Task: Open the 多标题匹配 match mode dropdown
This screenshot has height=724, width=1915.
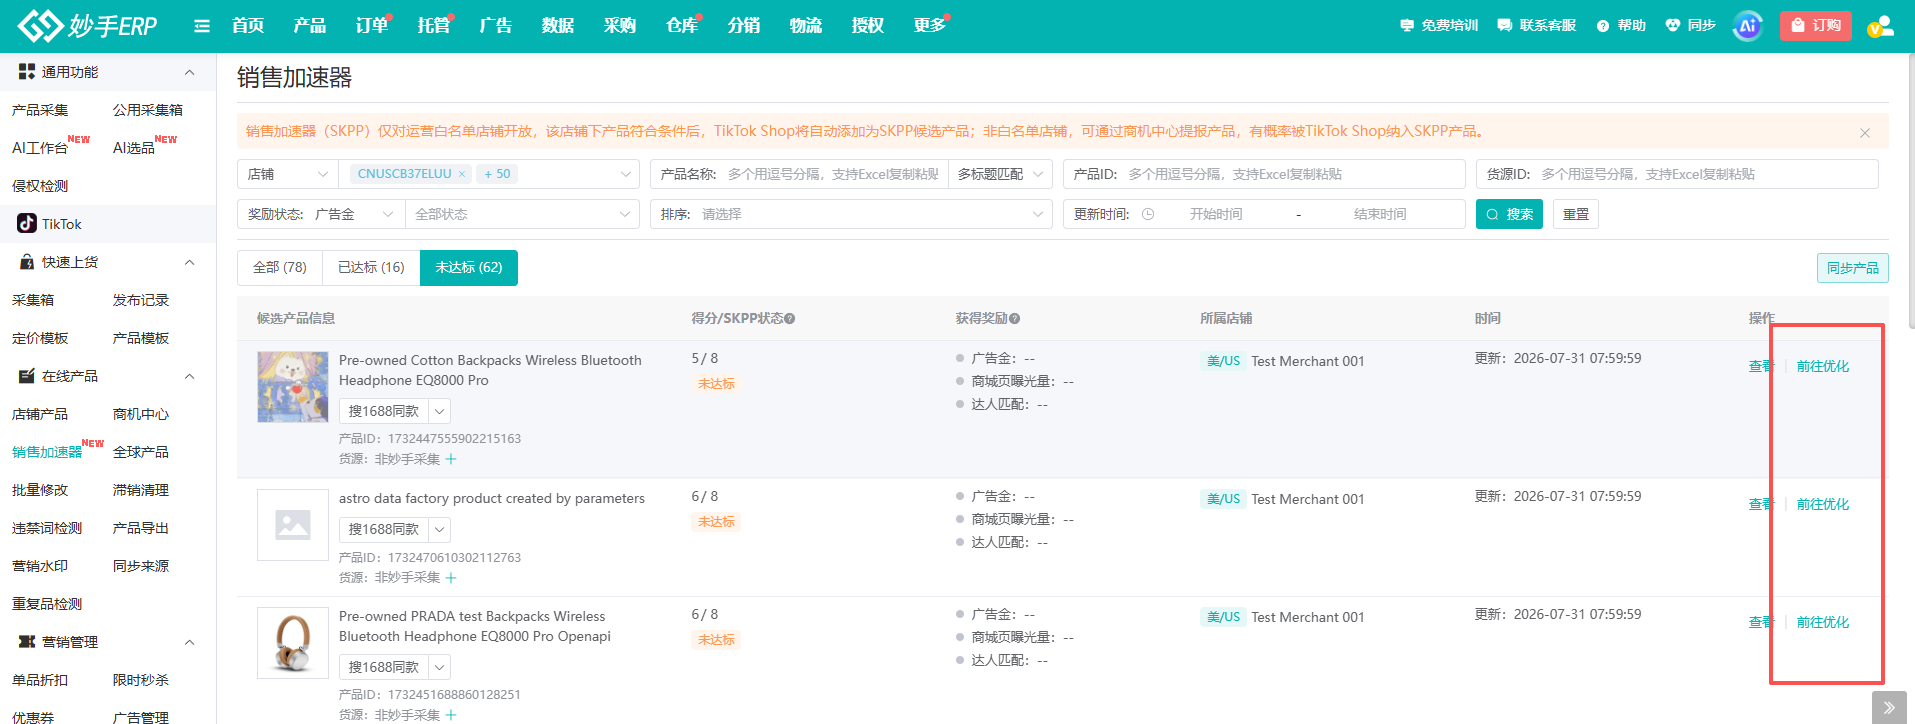Action: 1000,174
